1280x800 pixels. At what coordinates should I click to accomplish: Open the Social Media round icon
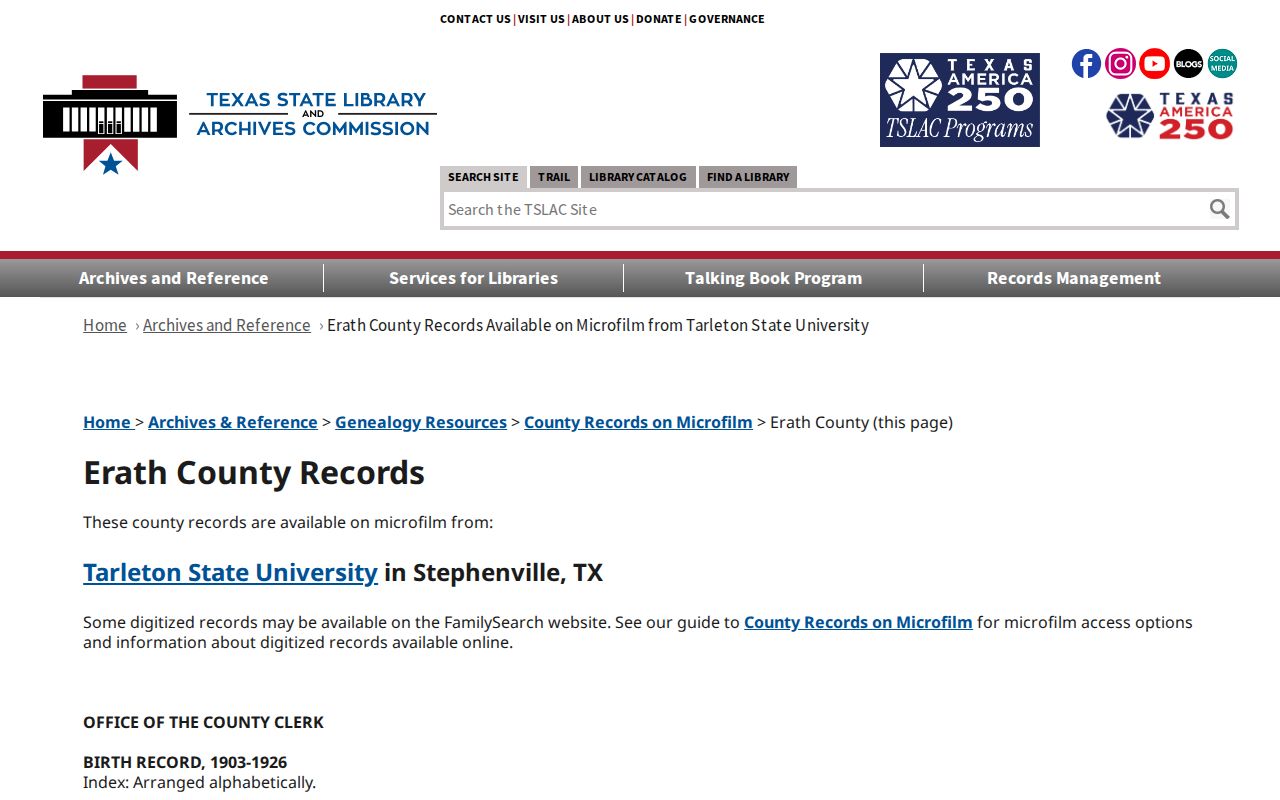click(x=1222, y=64)
